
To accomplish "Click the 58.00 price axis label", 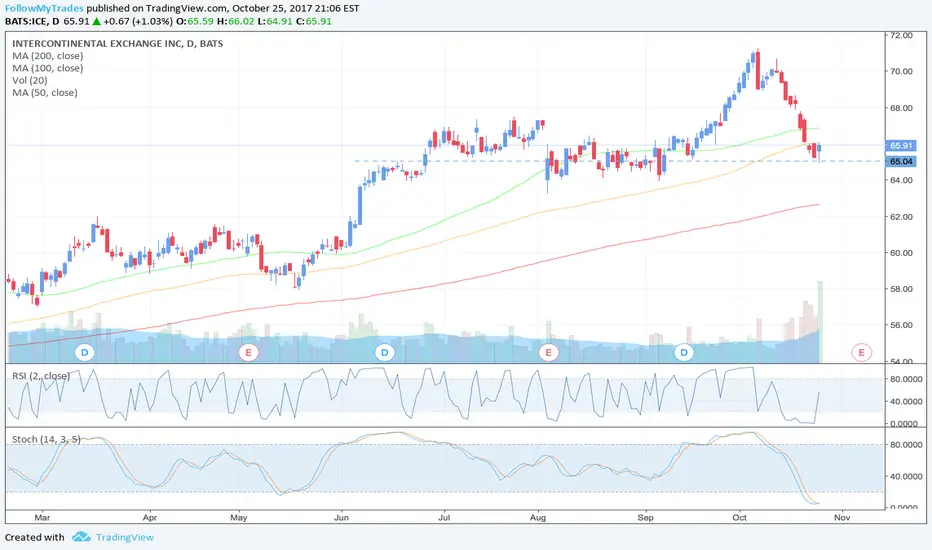I will click(x=901, y=289).
